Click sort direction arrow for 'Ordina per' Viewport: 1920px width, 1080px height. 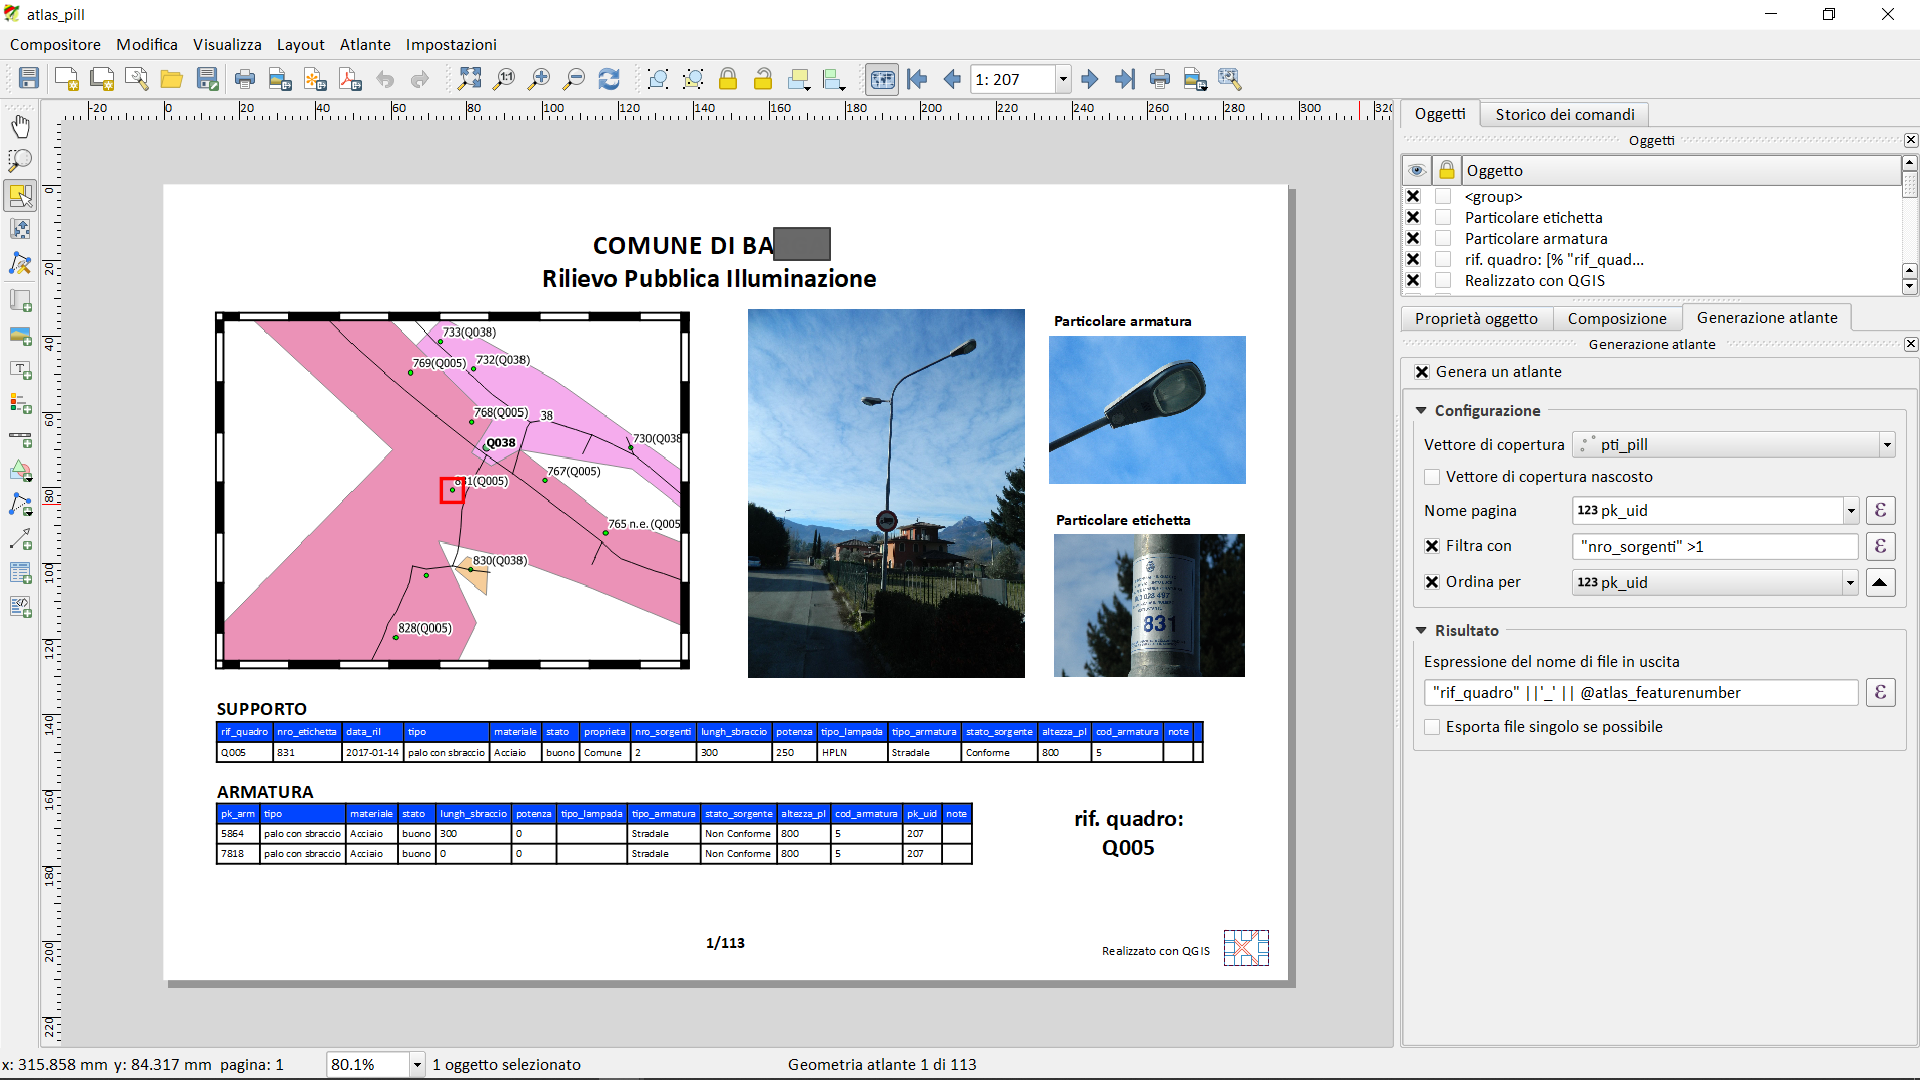1880,582
